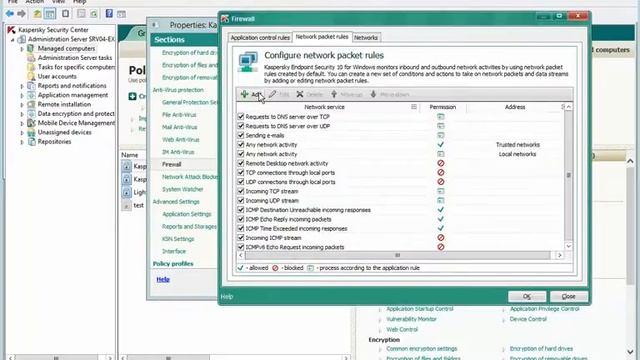
Task: Click blocked icon for Remote Desktop network activity
Action: point(440,163)
